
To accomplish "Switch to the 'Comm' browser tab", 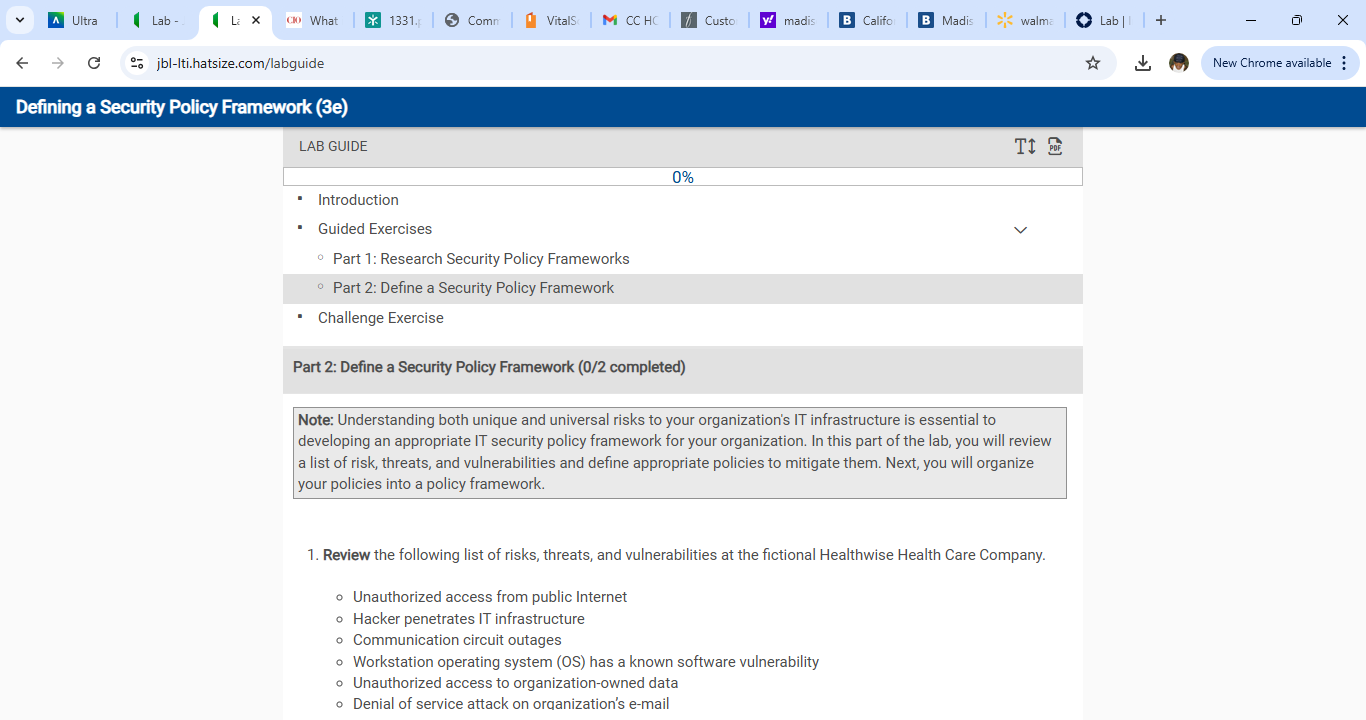I will click(x=473, y=20).
